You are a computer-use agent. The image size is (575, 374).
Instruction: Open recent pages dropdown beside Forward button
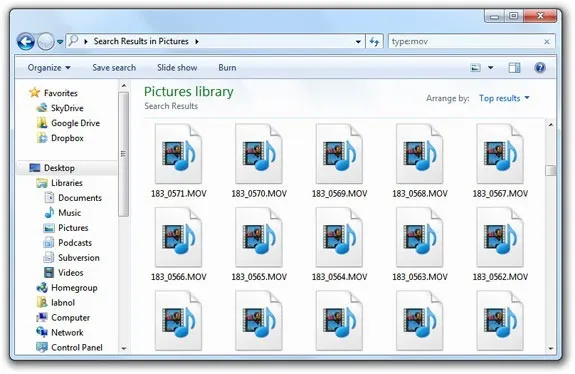click(x=60, y=42)
